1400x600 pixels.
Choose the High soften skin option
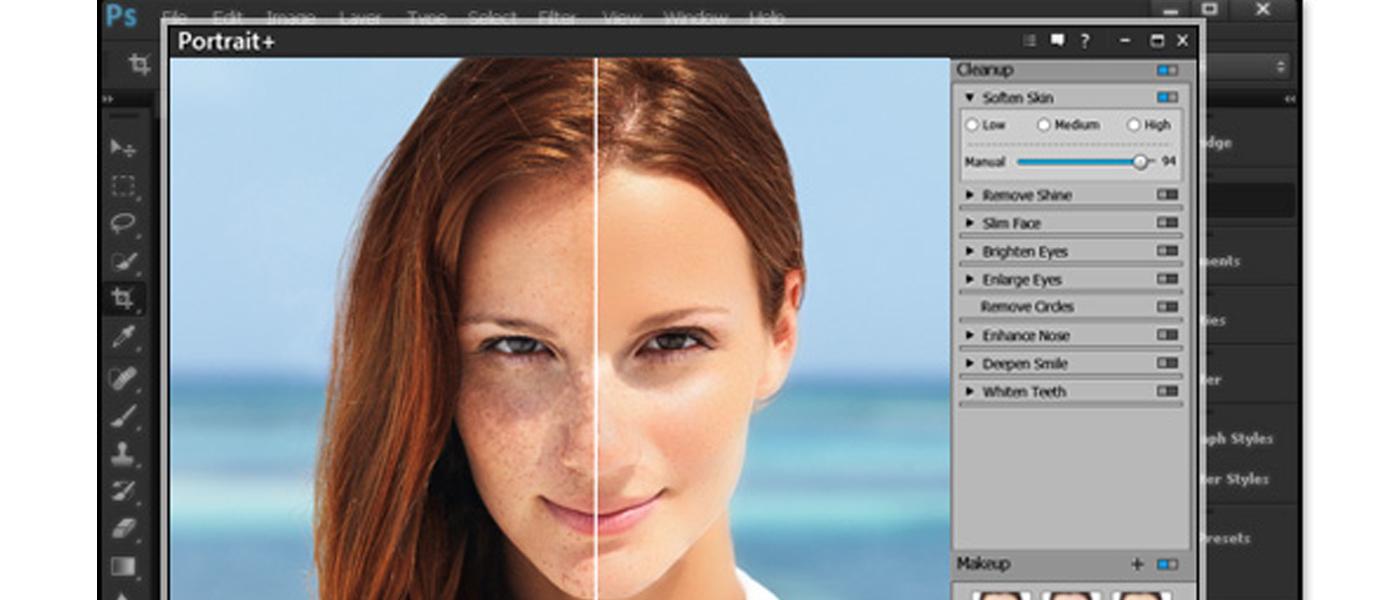pyautogui.click(x=1133, y=125)
